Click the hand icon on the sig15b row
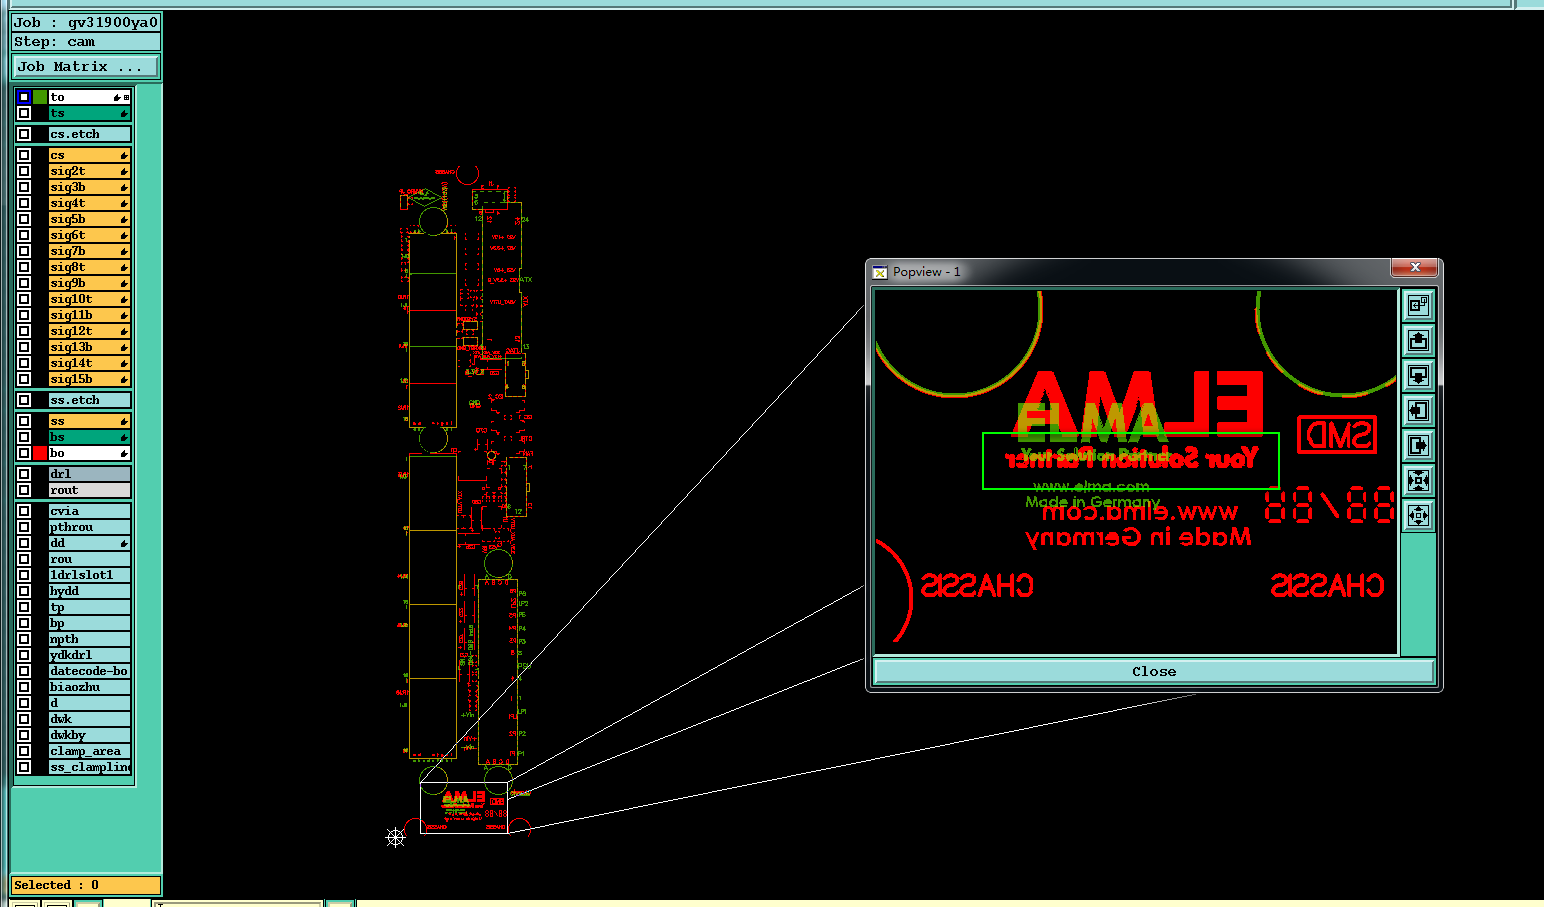This screenshot has width=1544, height=907. point(124,379)
